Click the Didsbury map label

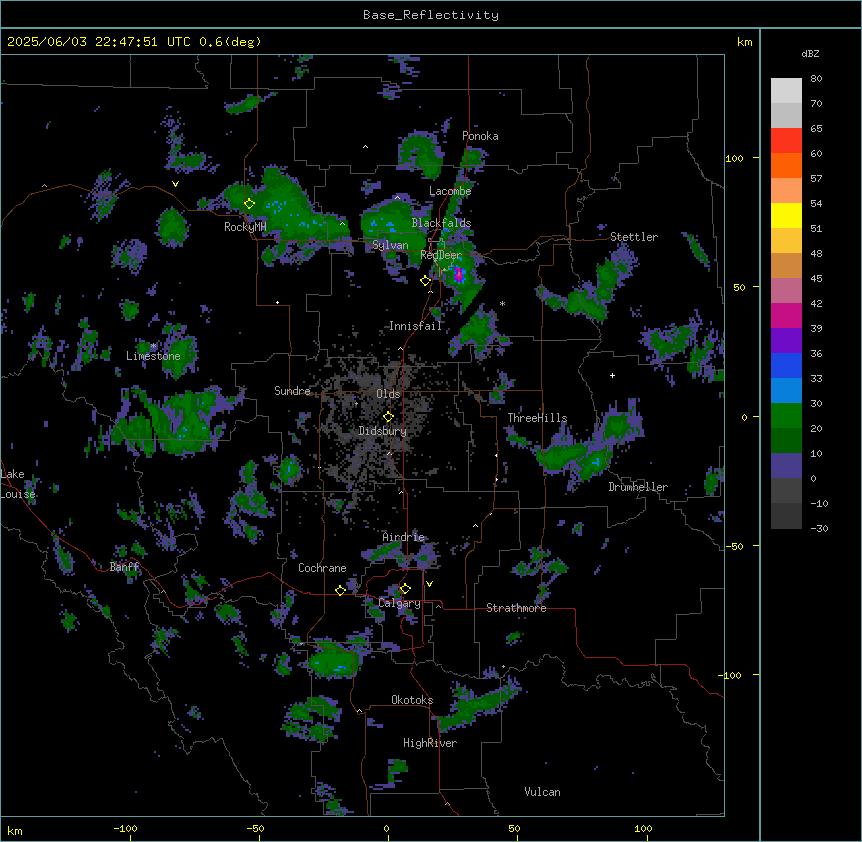tap(383, 431)
